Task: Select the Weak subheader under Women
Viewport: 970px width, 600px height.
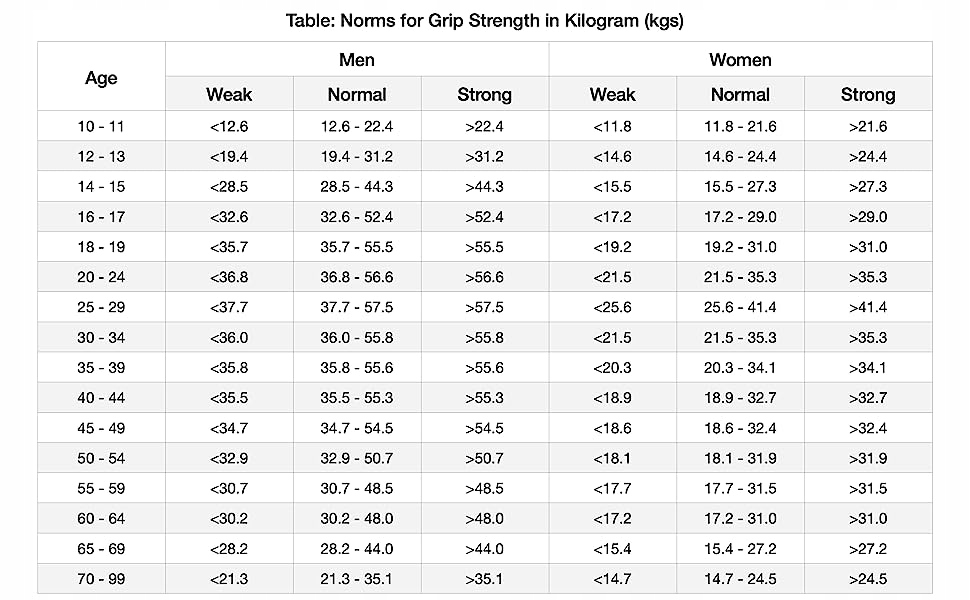Action: [612, 95]
